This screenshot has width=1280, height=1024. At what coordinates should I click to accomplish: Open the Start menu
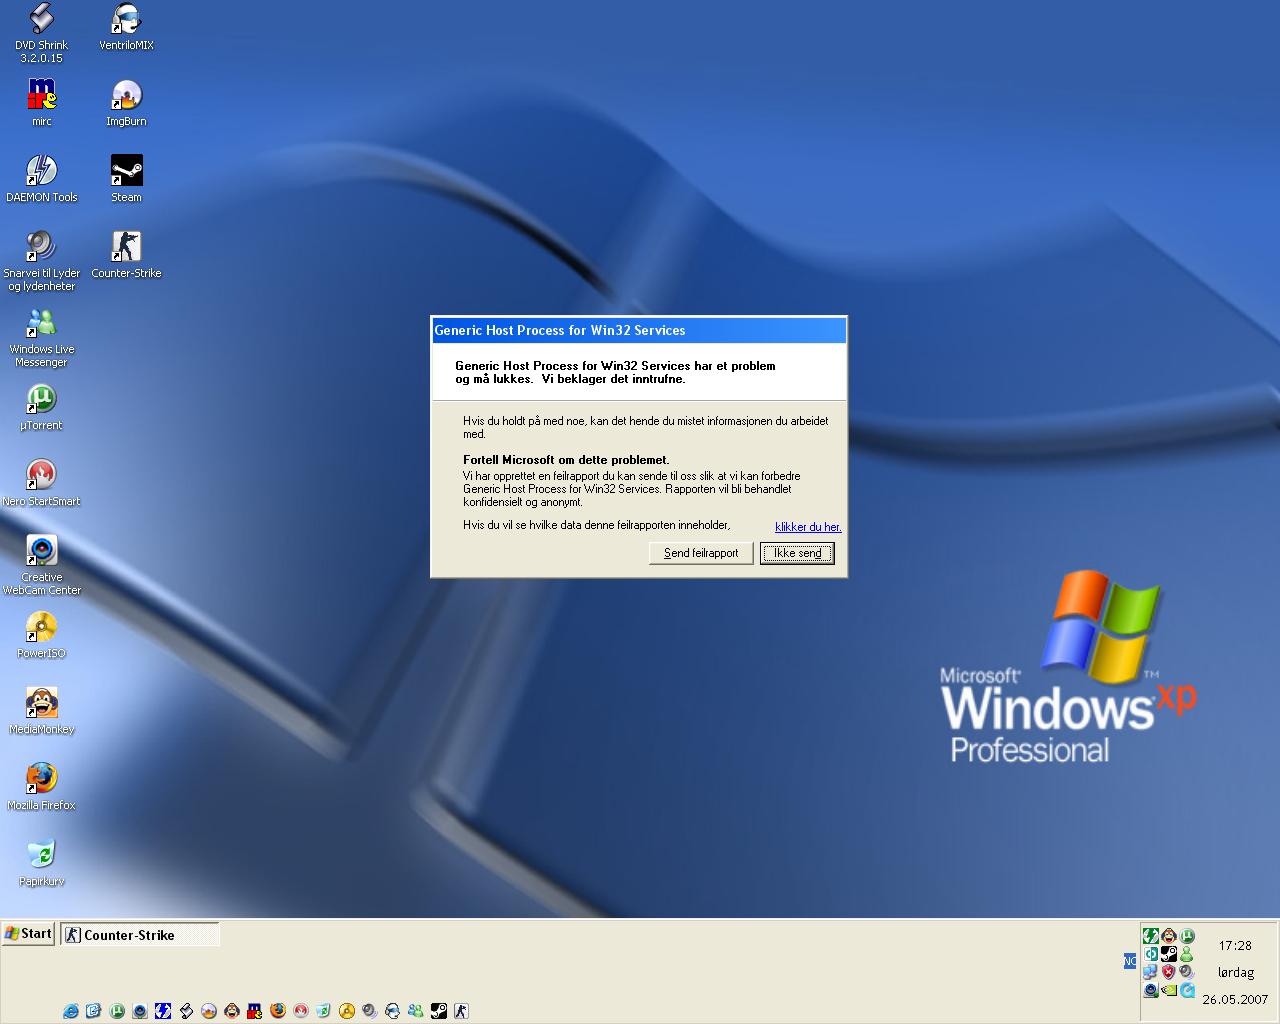[x=28, y=934]
